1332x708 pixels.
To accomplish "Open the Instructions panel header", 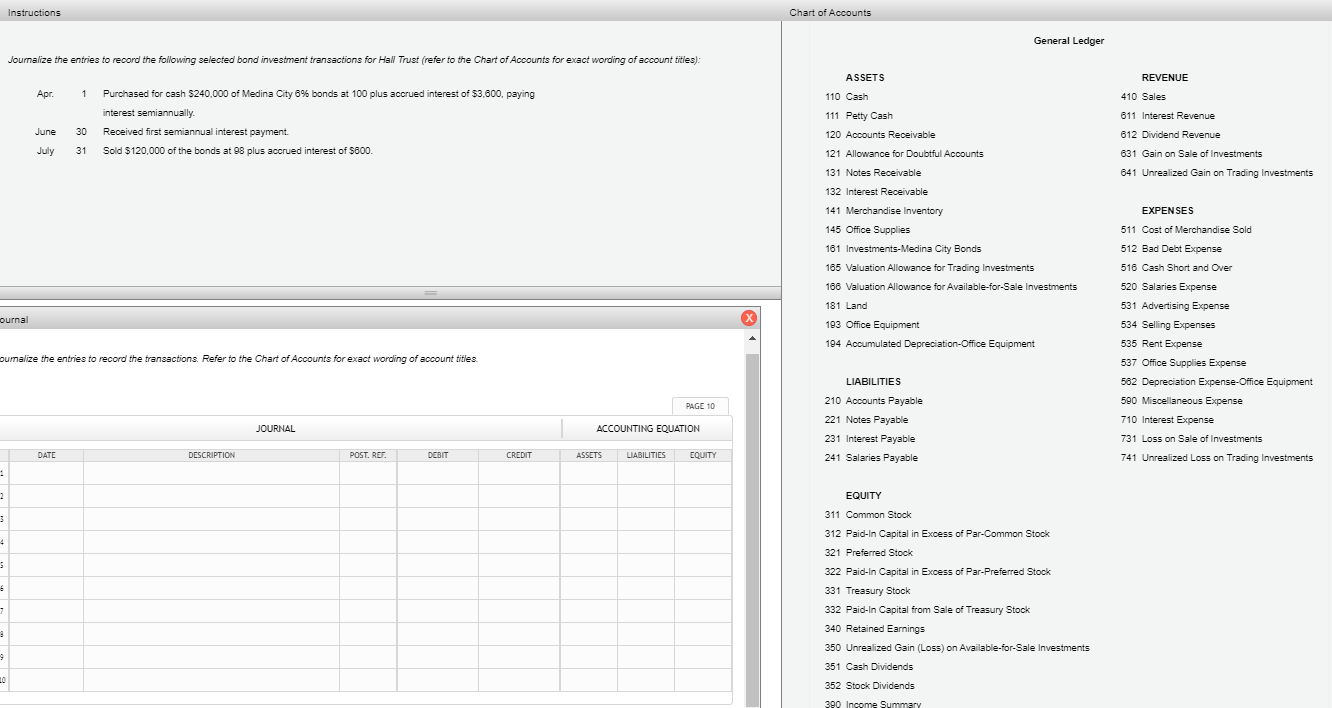I will [390, 12].
